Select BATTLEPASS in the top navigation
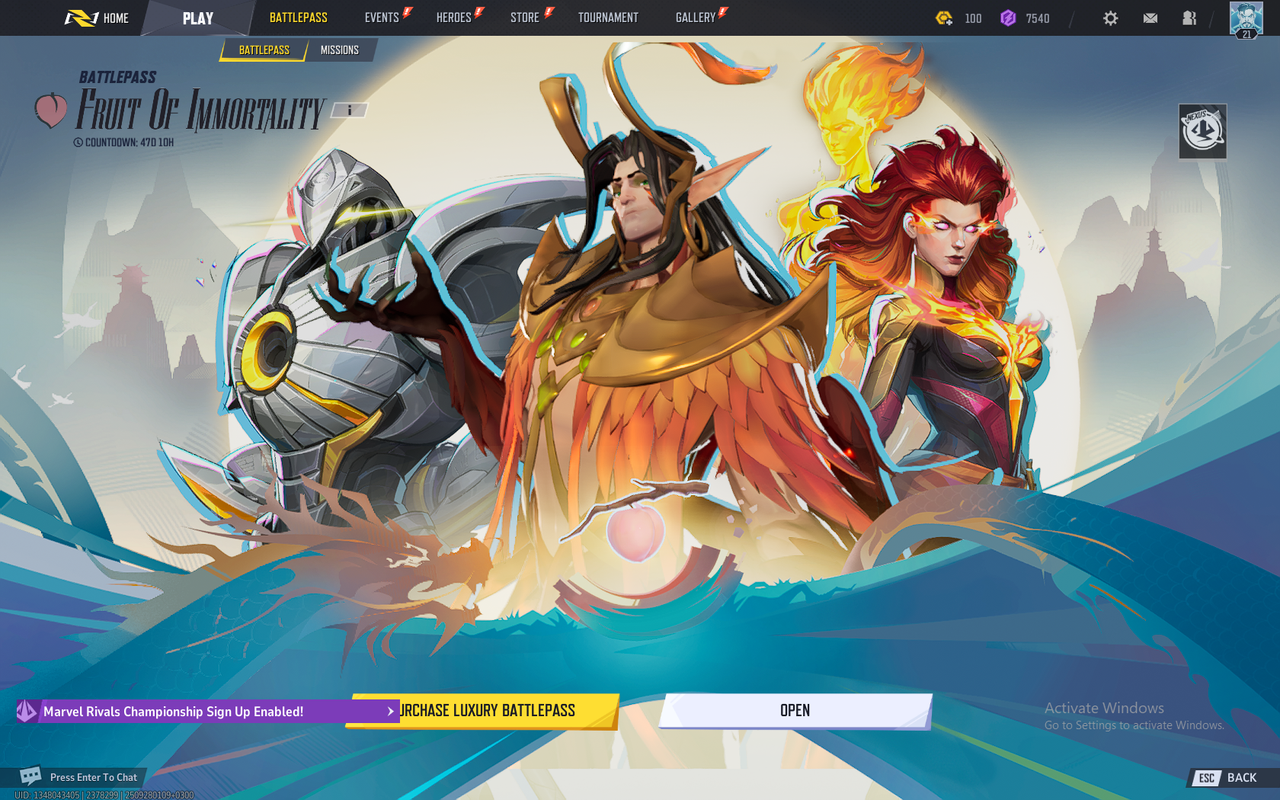The image size is (1280, 800). pos(298,18)
